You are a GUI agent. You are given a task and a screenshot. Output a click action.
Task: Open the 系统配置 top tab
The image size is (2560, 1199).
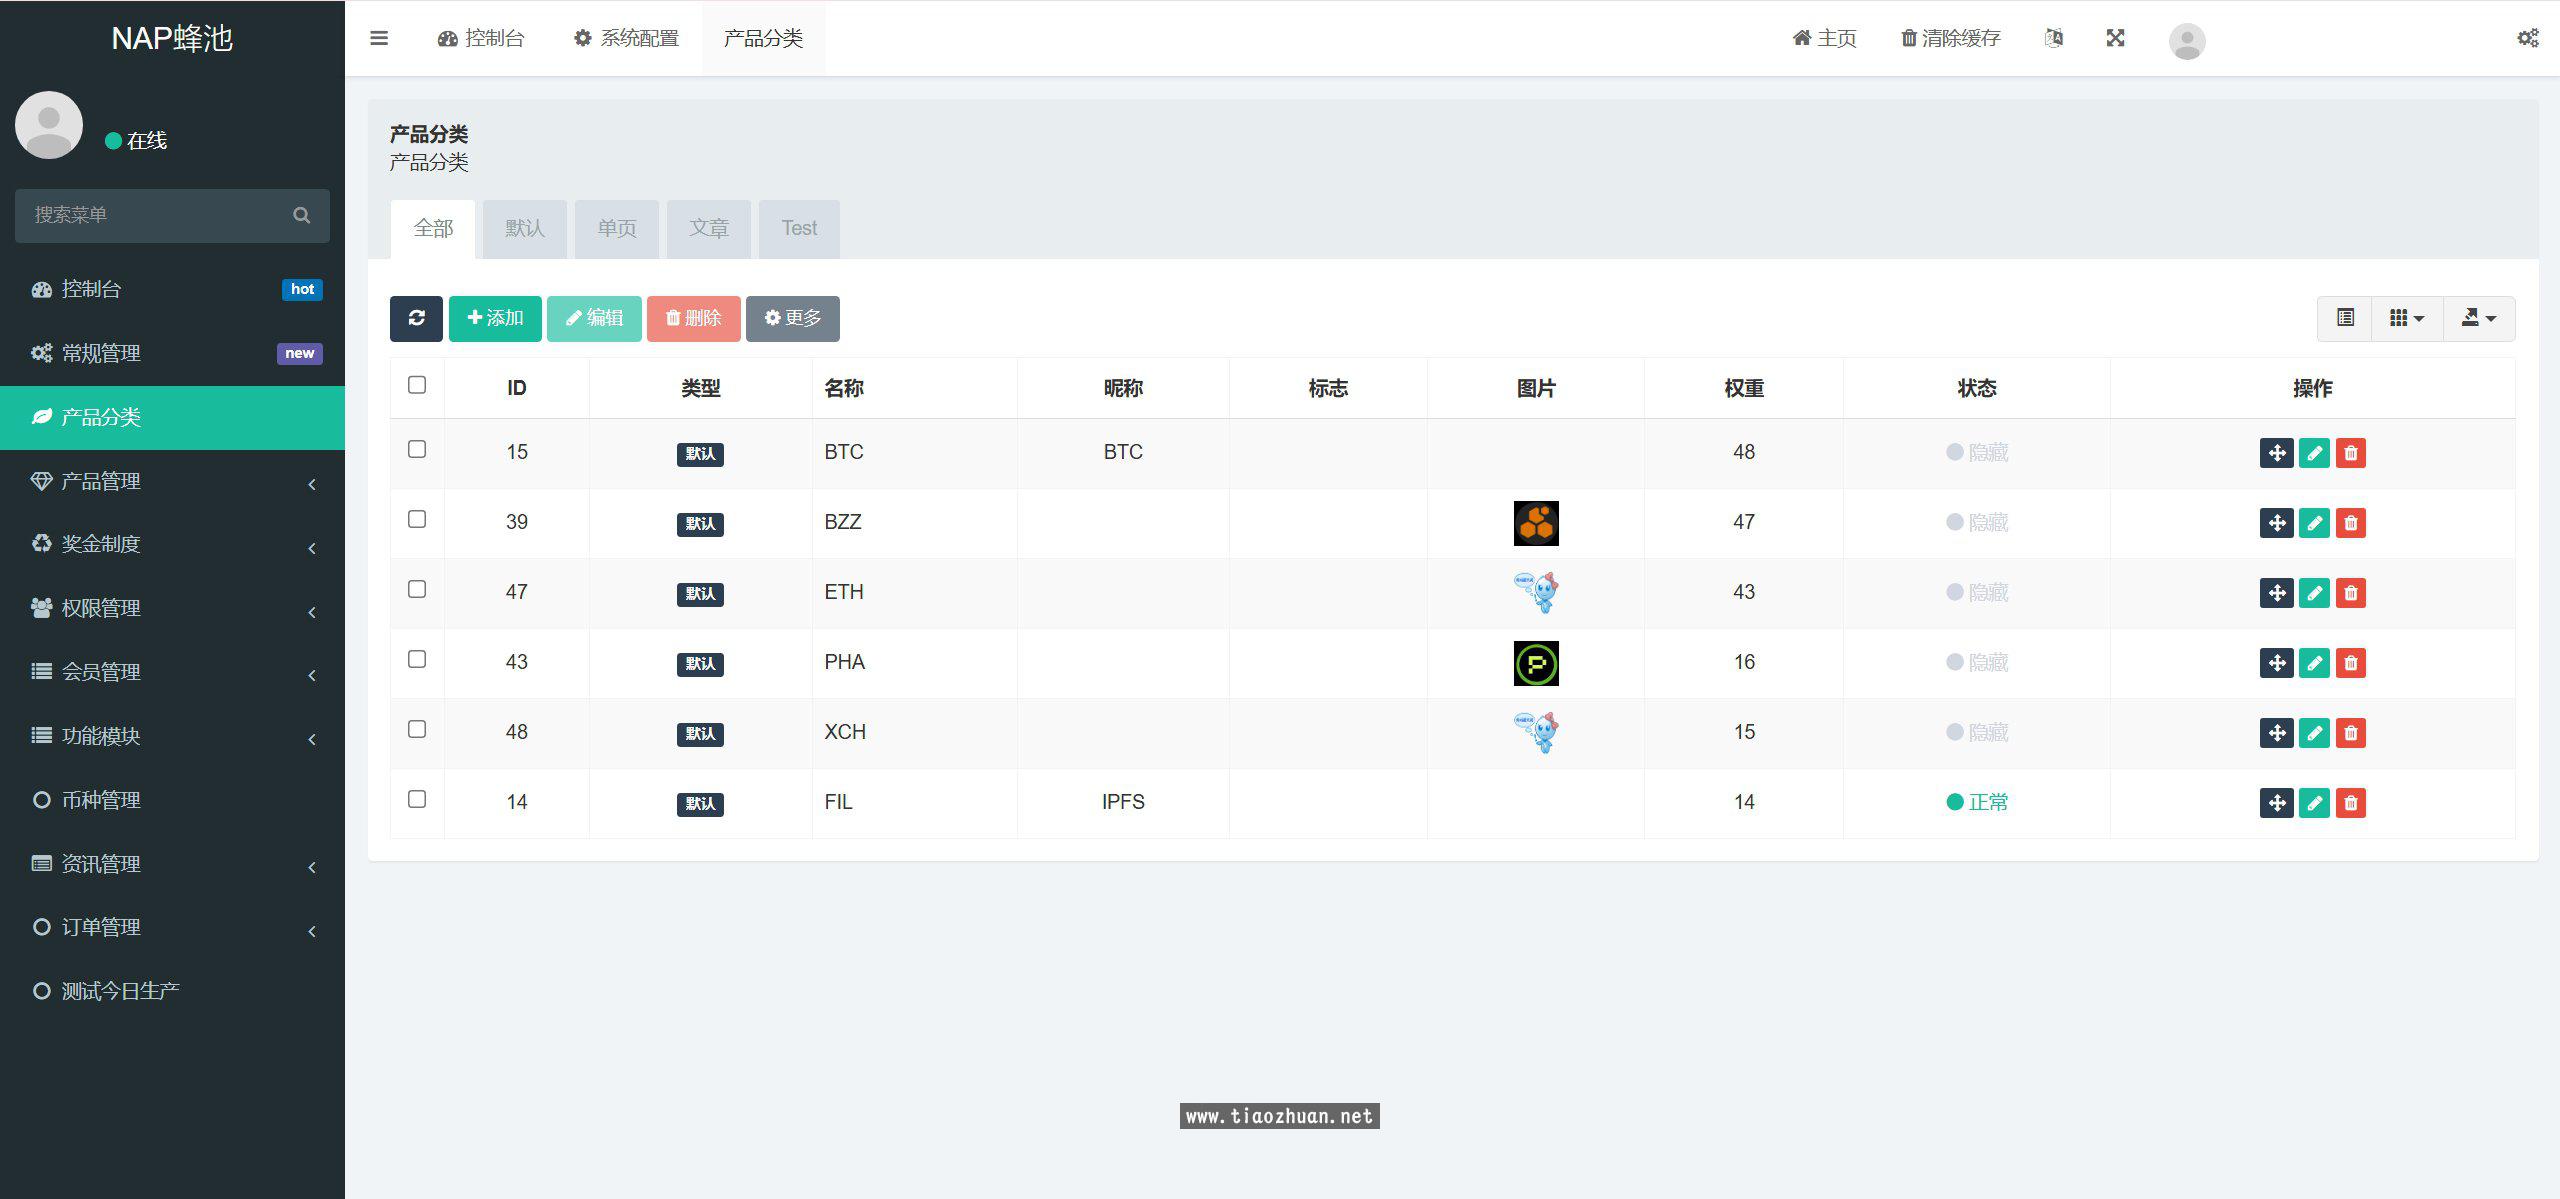[x=626, y=38]
